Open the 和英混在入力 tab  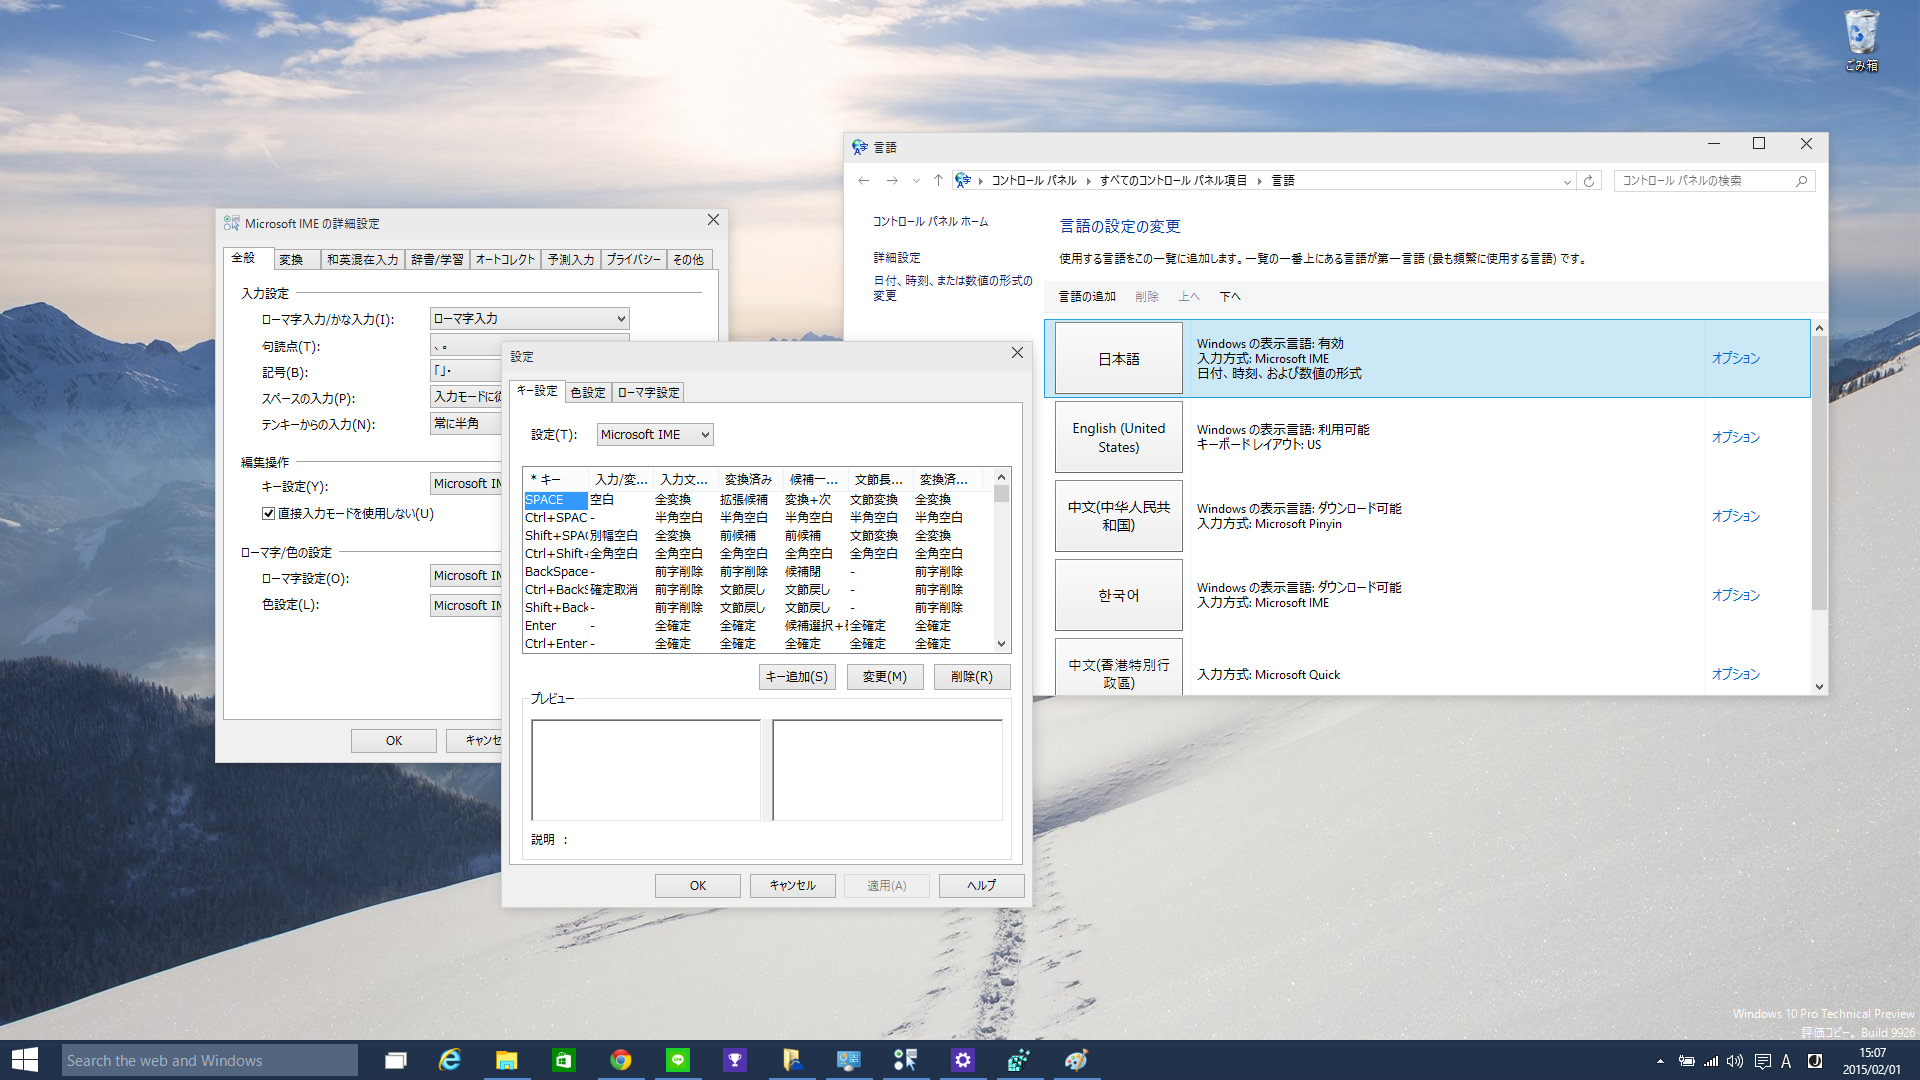[362, 259]
